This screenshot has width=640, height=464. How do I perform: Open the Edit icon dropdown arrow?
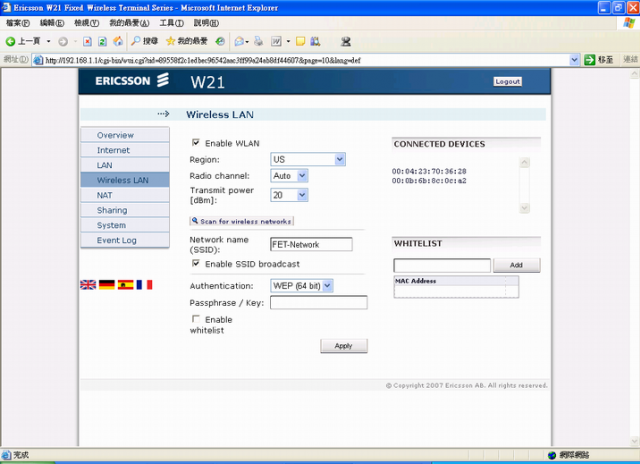pos(288,42)
